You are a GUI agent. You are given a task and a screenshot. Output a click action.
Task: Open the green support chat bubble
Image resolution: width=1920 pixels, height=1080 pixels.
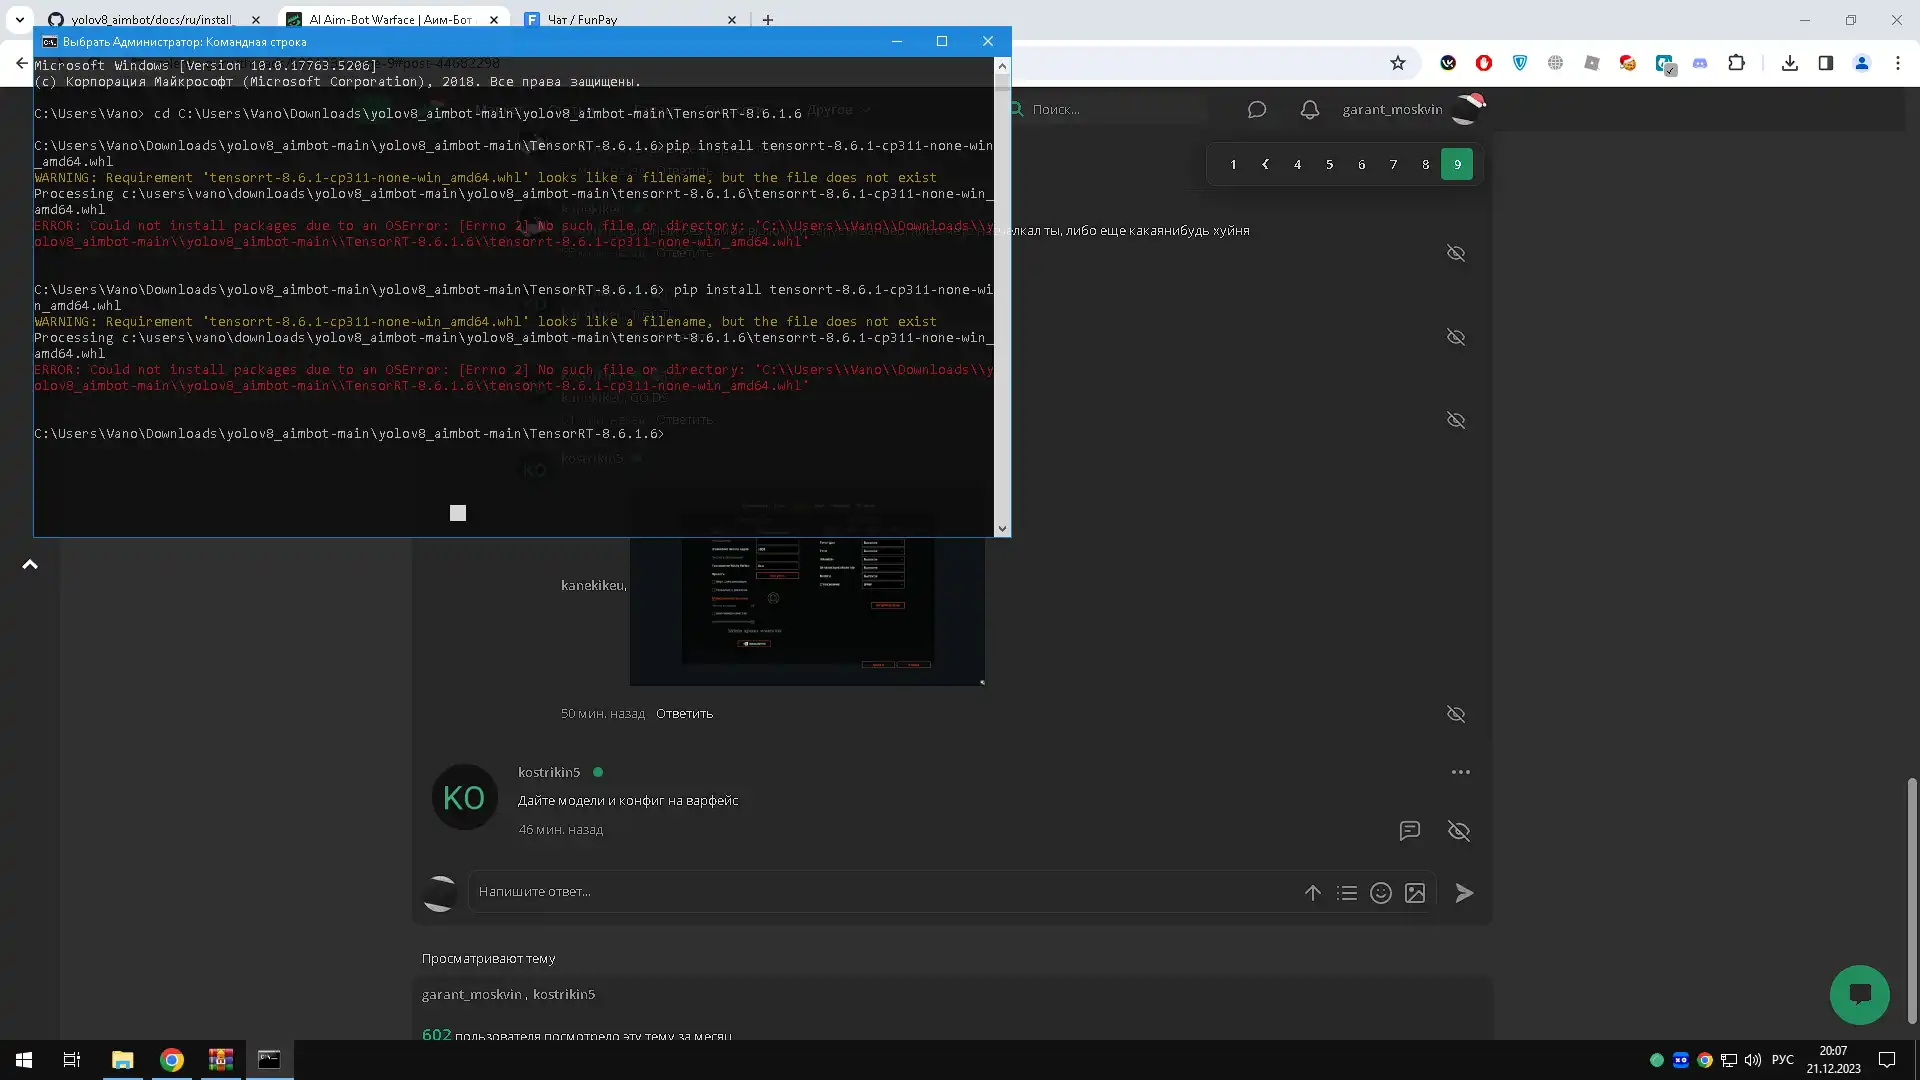[x=1860, y=995]
